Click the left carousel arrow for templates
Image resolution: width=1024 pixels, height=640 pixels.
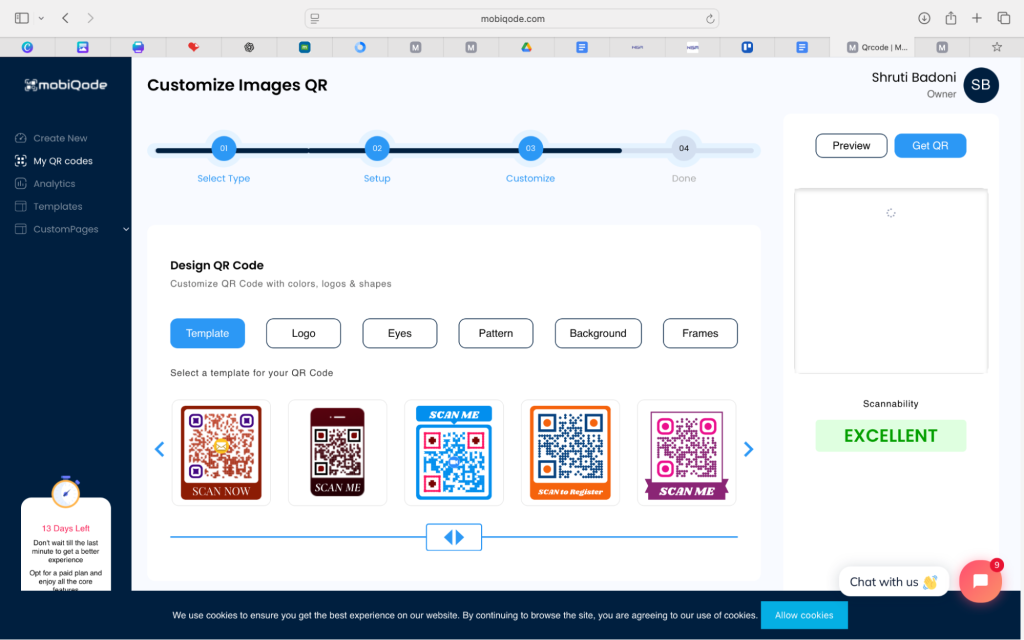click(x=160, y=449)
